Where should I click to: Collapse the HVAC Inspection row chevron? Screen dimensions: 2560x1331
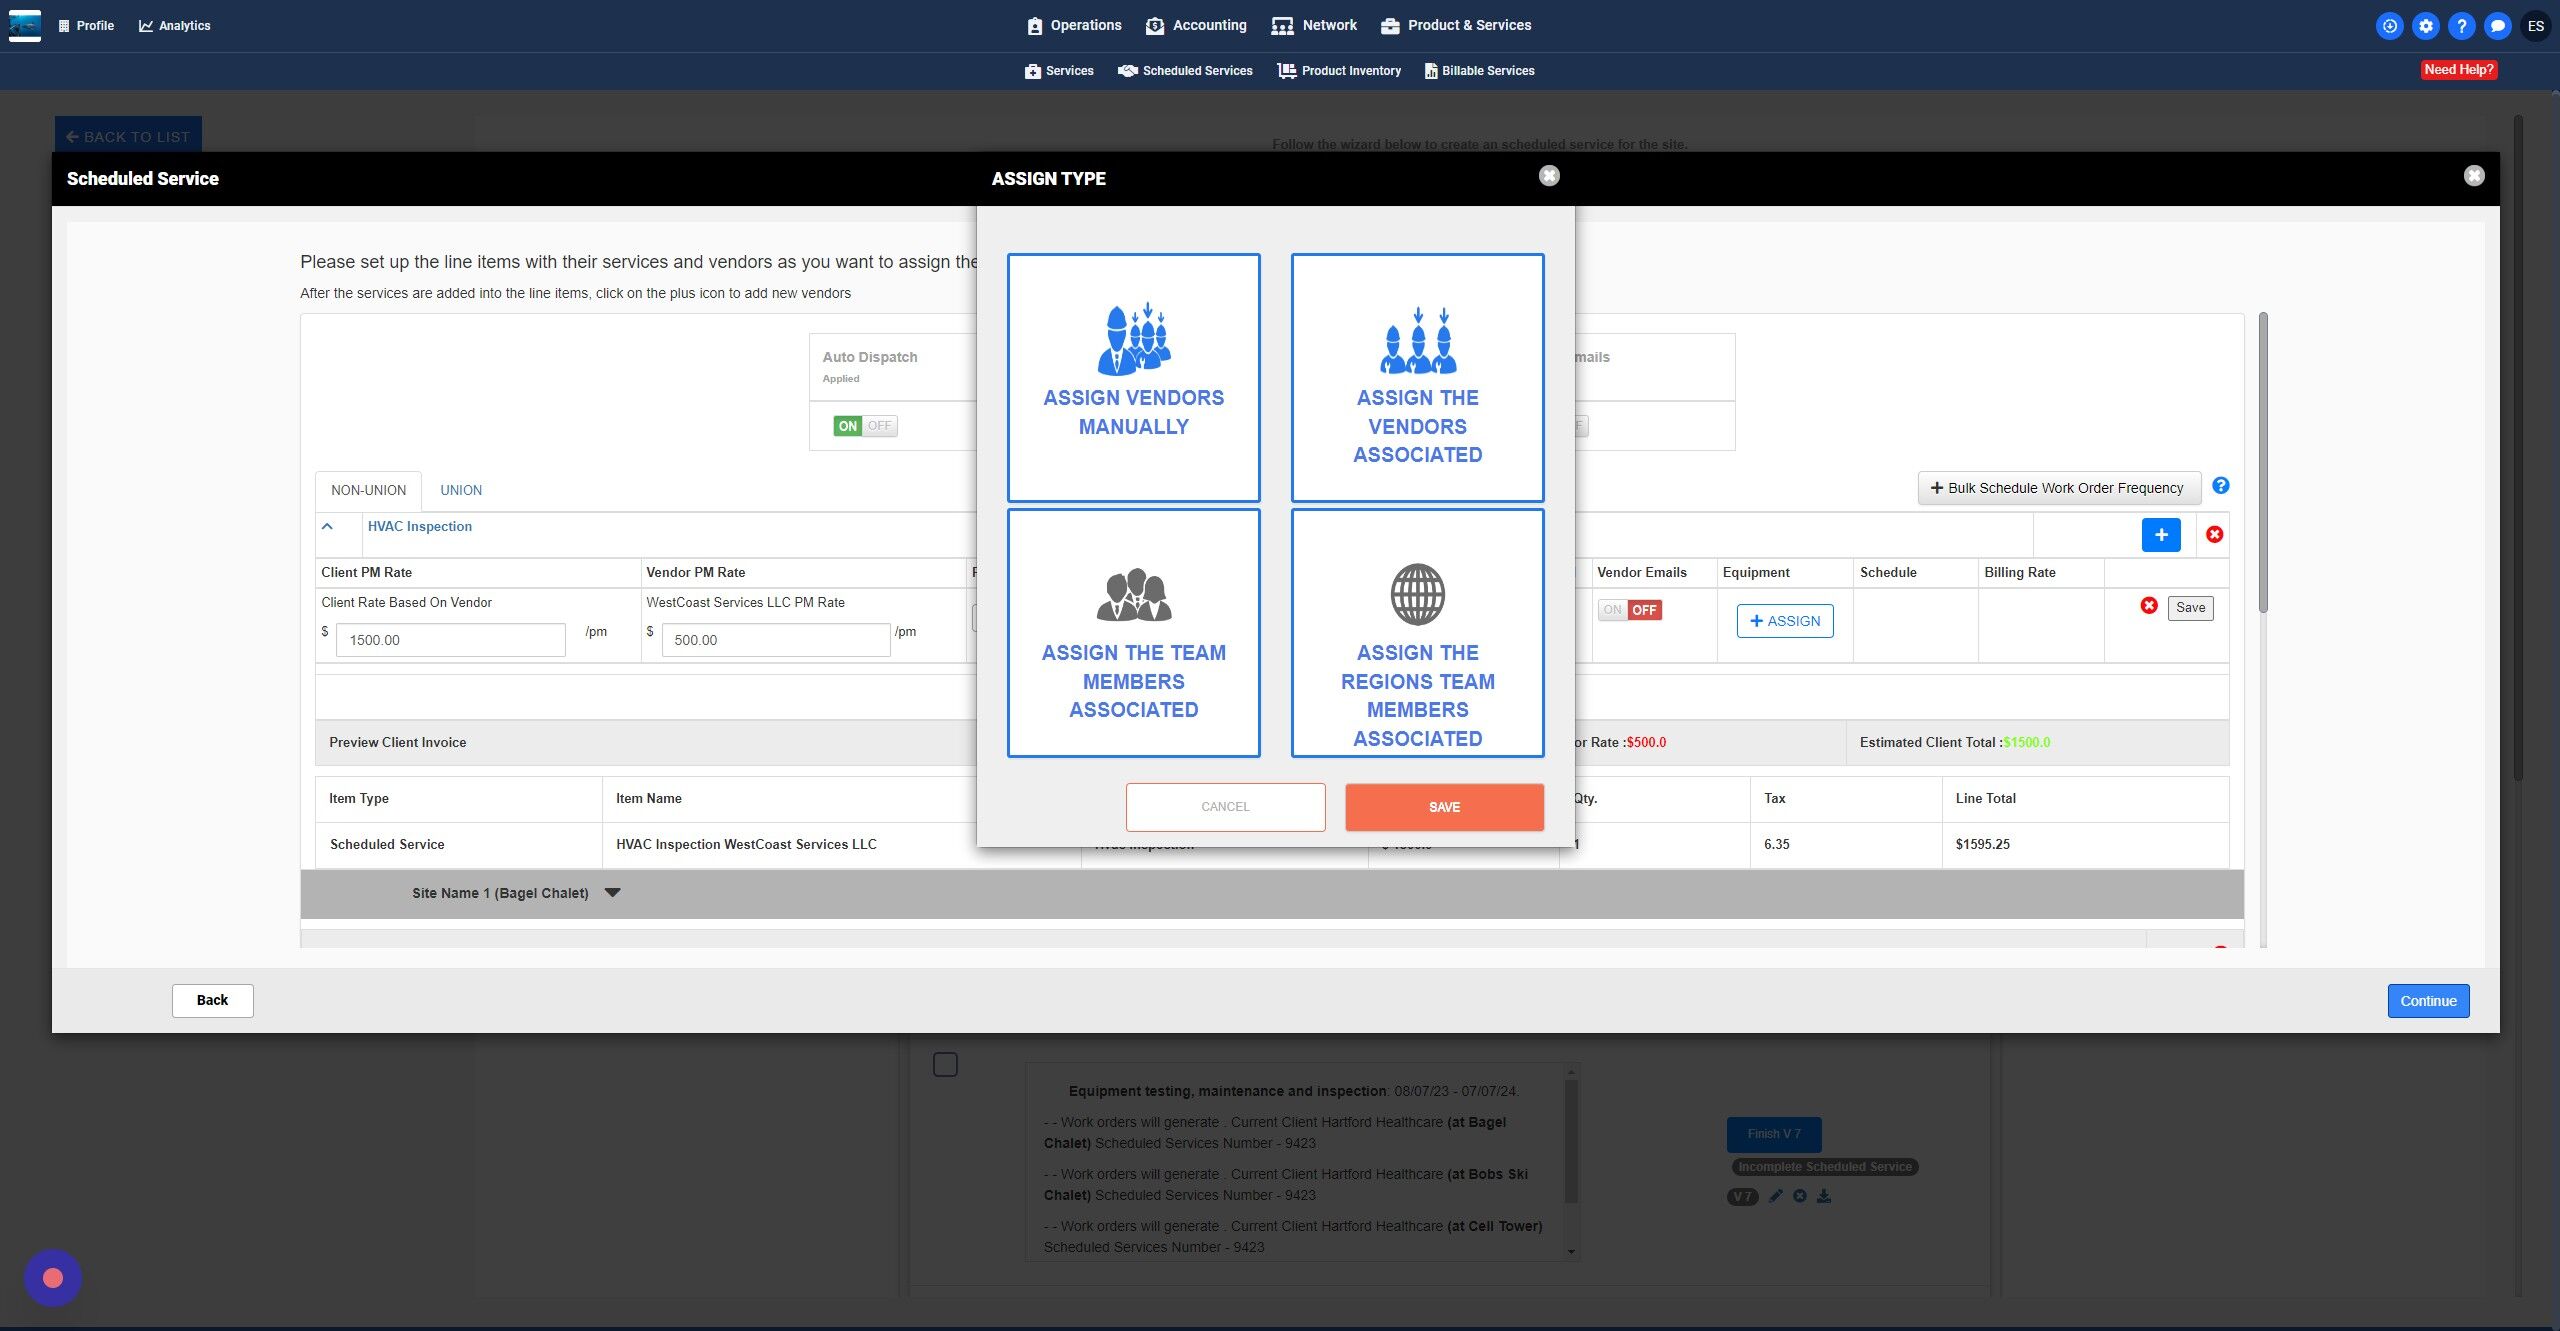327,526
